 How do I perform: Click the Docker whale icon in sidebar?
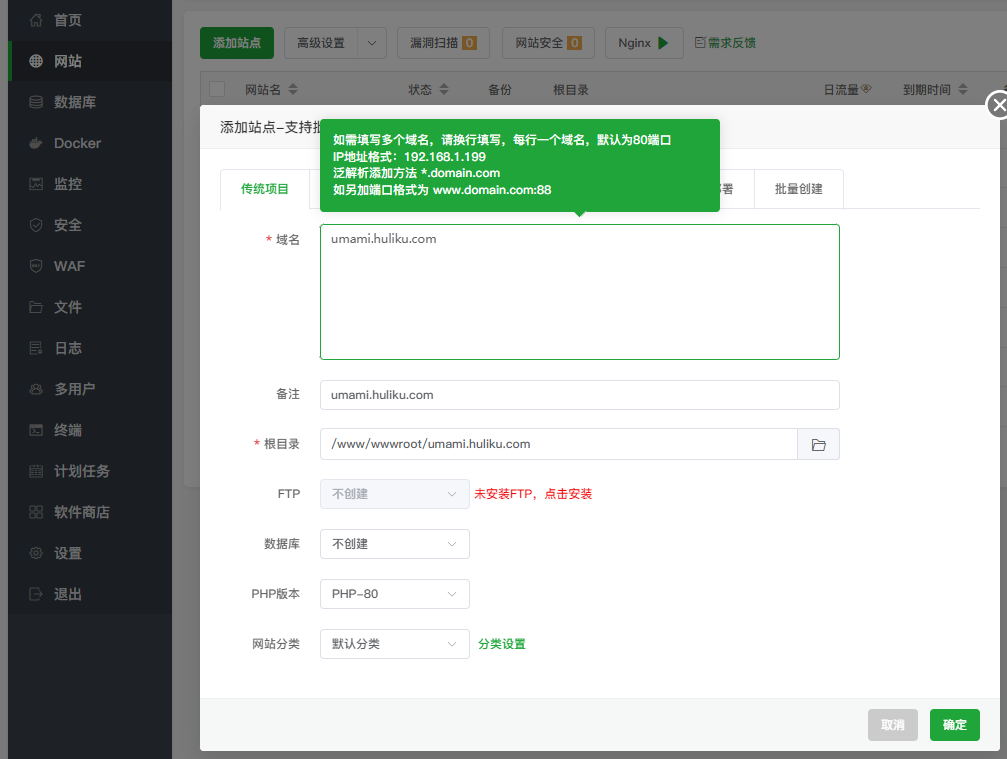tap(36, 143)
